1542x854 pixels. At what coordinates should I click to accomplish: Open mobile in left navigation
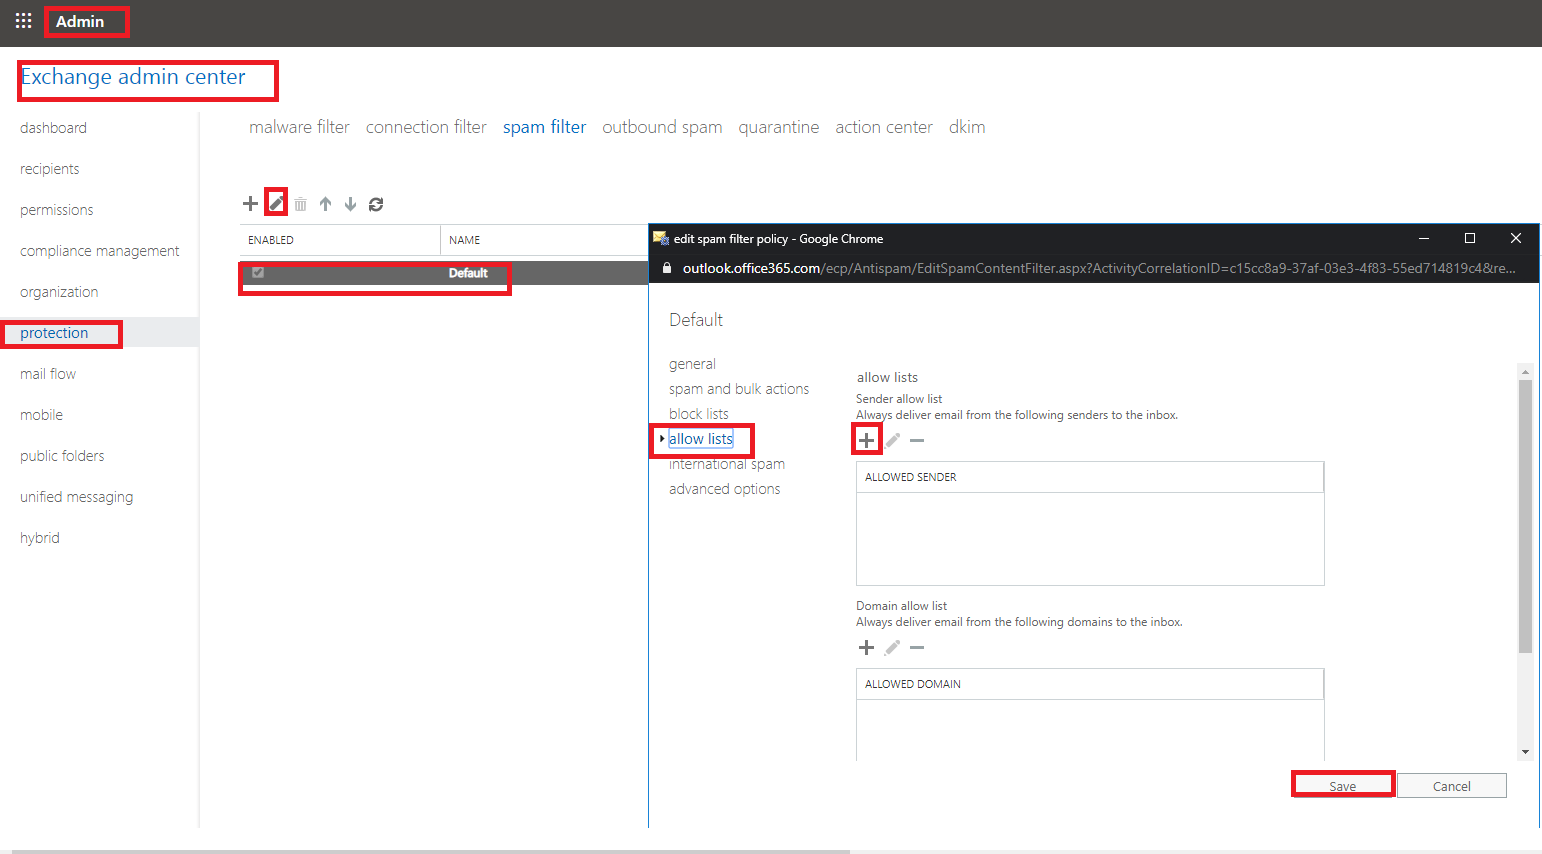[x=41, y=415]
